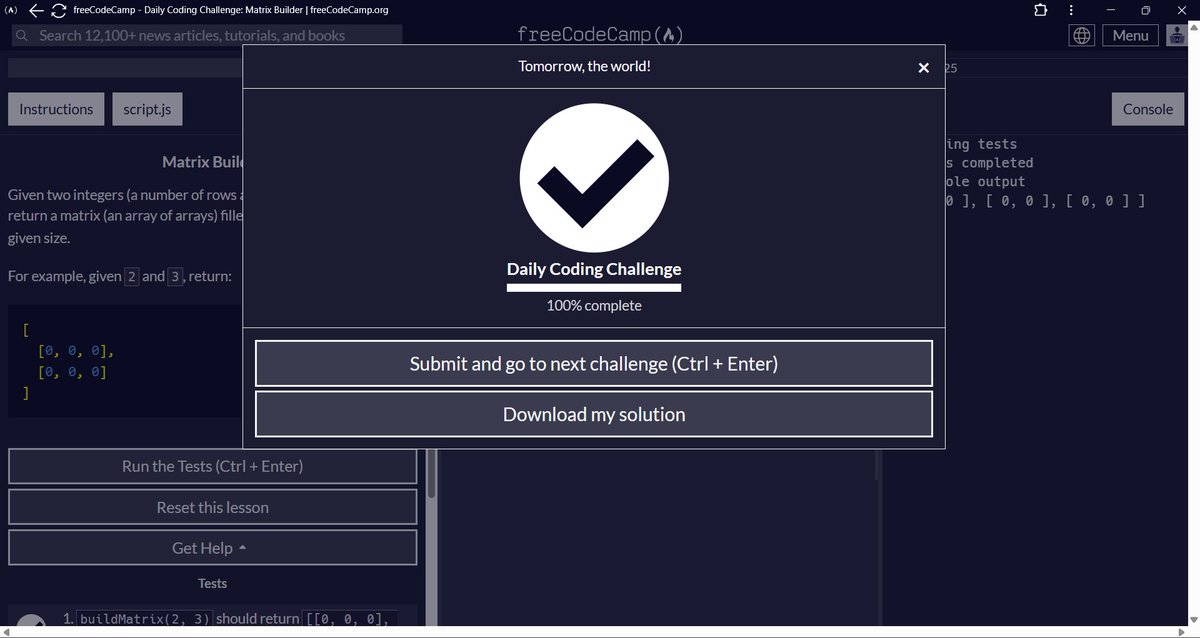This screenshot has width=1200, height=638.
Task: Open the user profile avatar
Action: point(1176,35)
